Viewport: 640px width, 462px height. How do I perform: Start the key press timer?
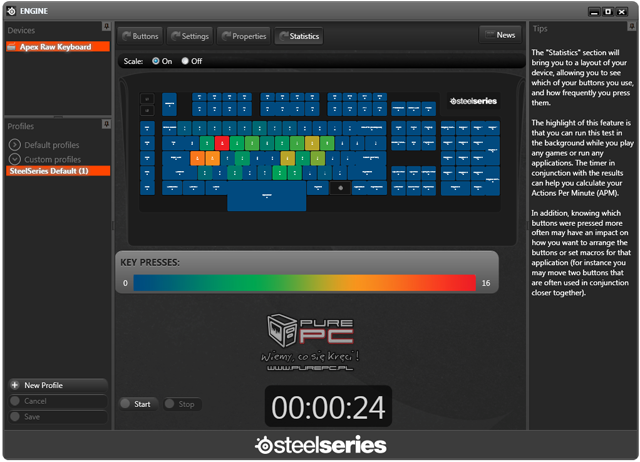point(137,404)
